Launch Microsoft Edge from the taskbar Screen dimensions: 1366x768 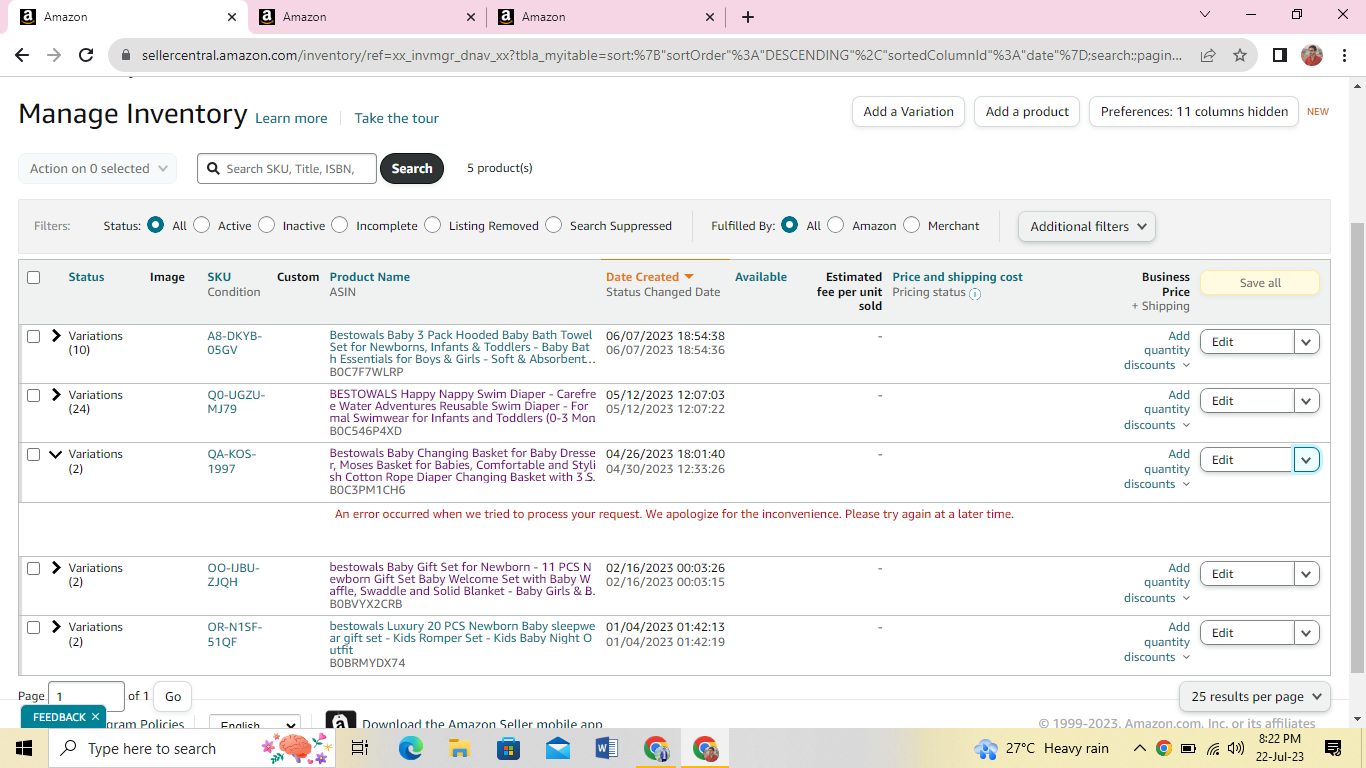coord(410,748)
